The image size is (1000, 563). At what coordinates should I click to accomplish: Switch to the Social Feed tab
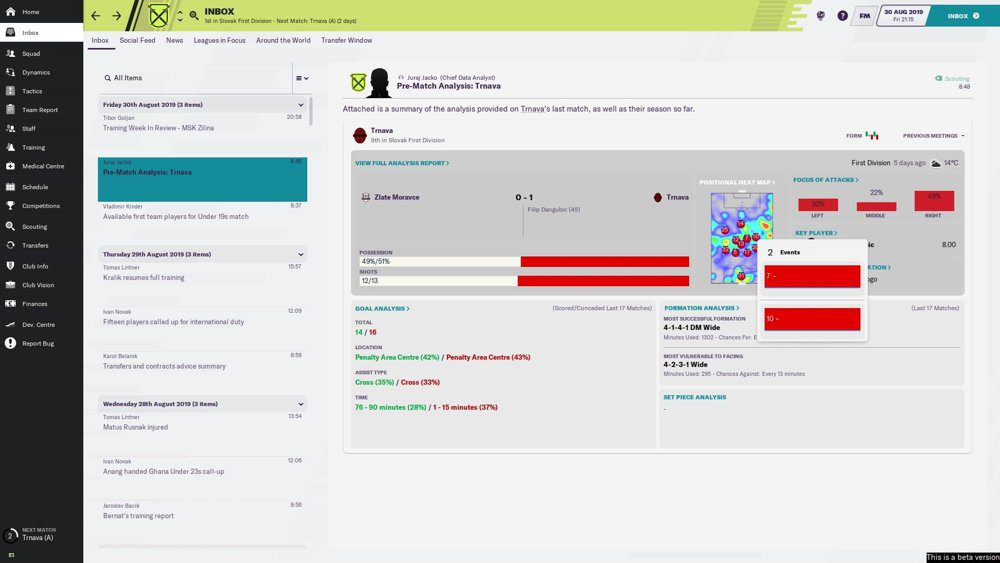(137, 40)
